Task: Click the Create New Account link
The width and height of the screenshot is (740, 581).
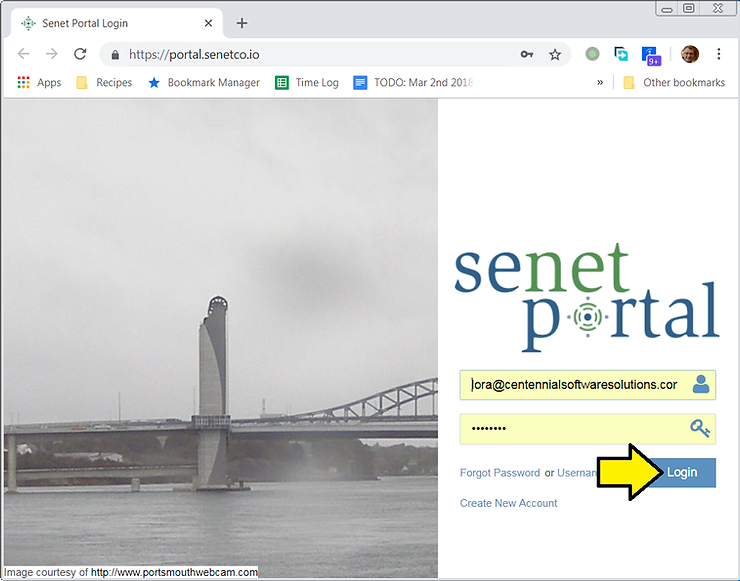Action: point(508,503)
